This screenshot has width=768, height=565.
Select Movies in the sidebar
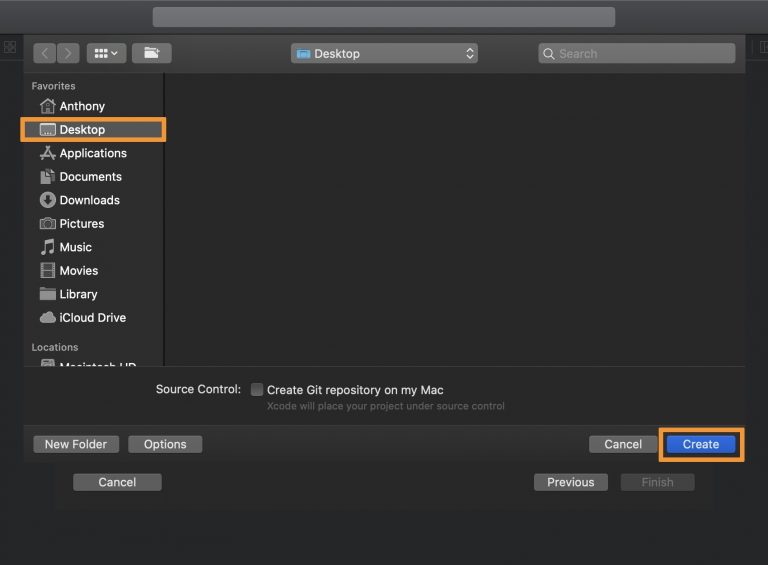click(x=93, y=271)
